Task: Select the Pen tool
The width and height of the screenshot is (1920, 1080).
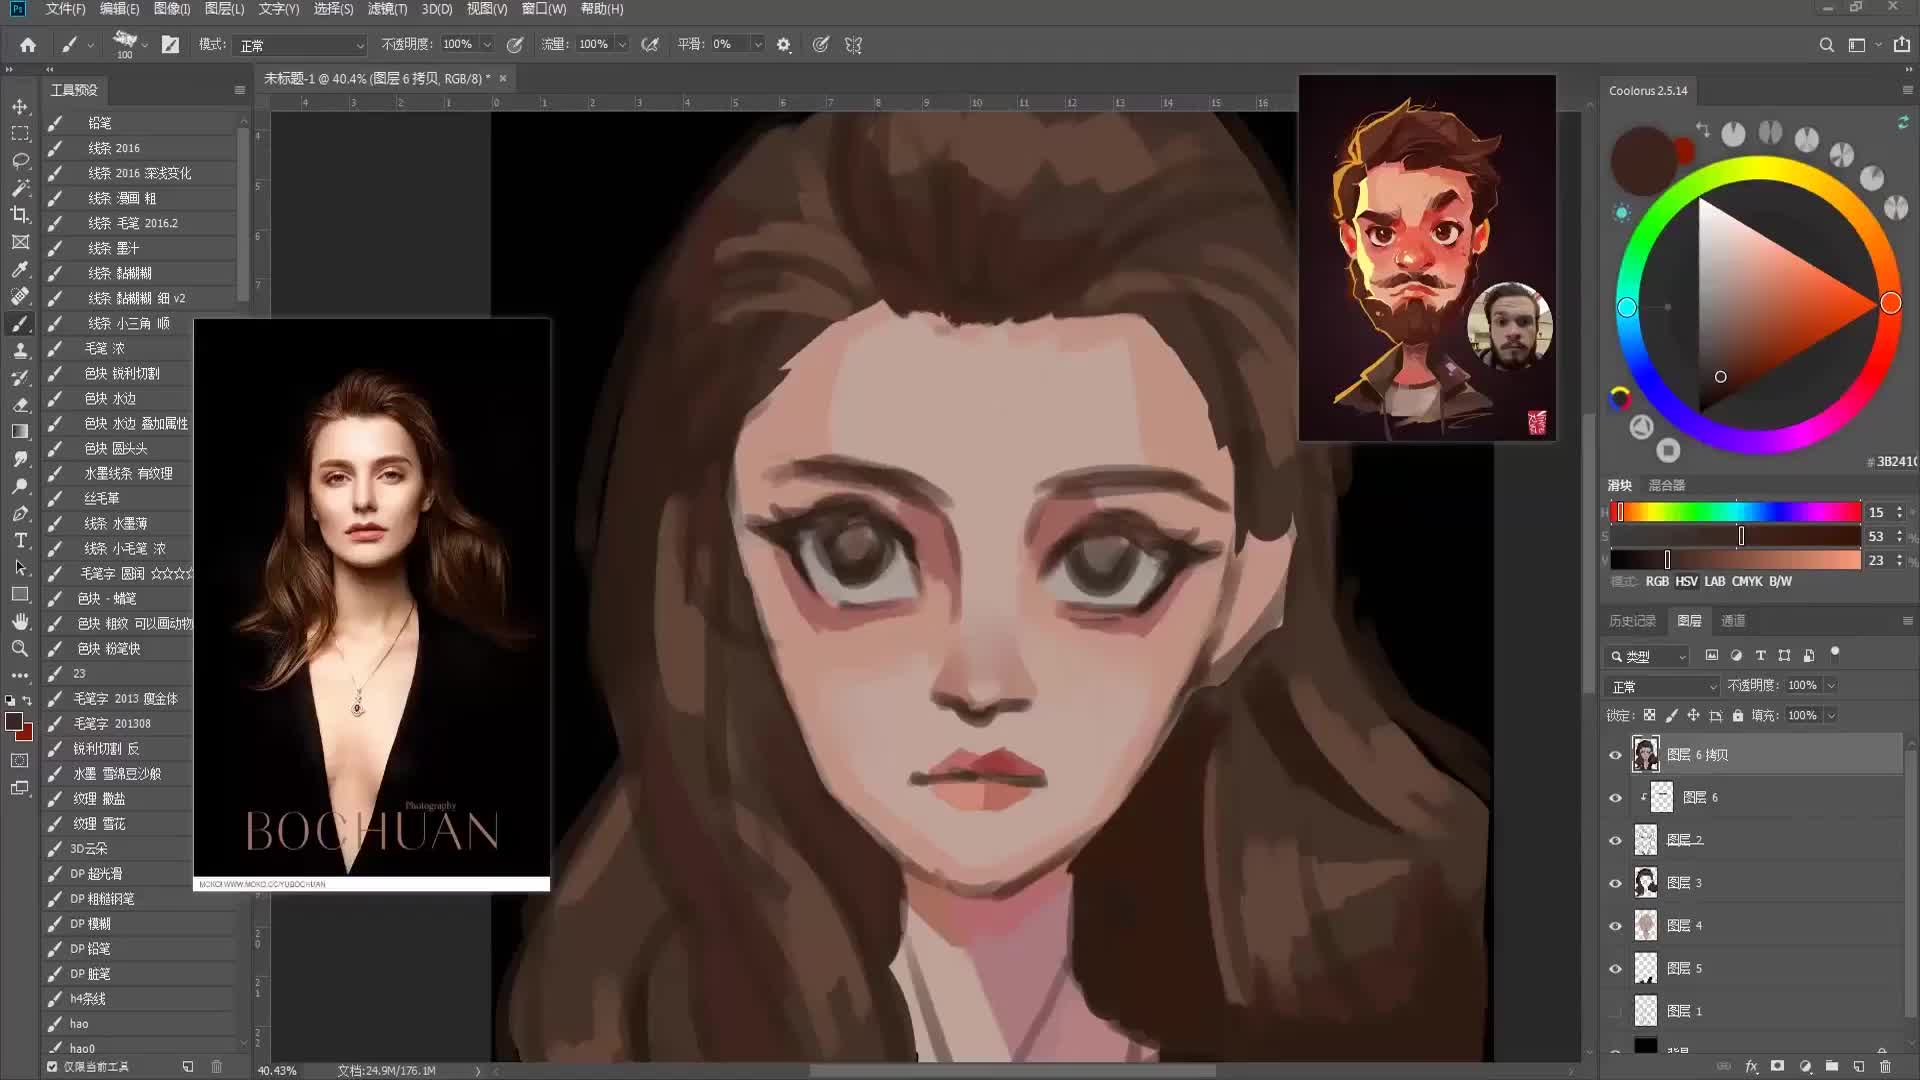Action: [20, 513]
